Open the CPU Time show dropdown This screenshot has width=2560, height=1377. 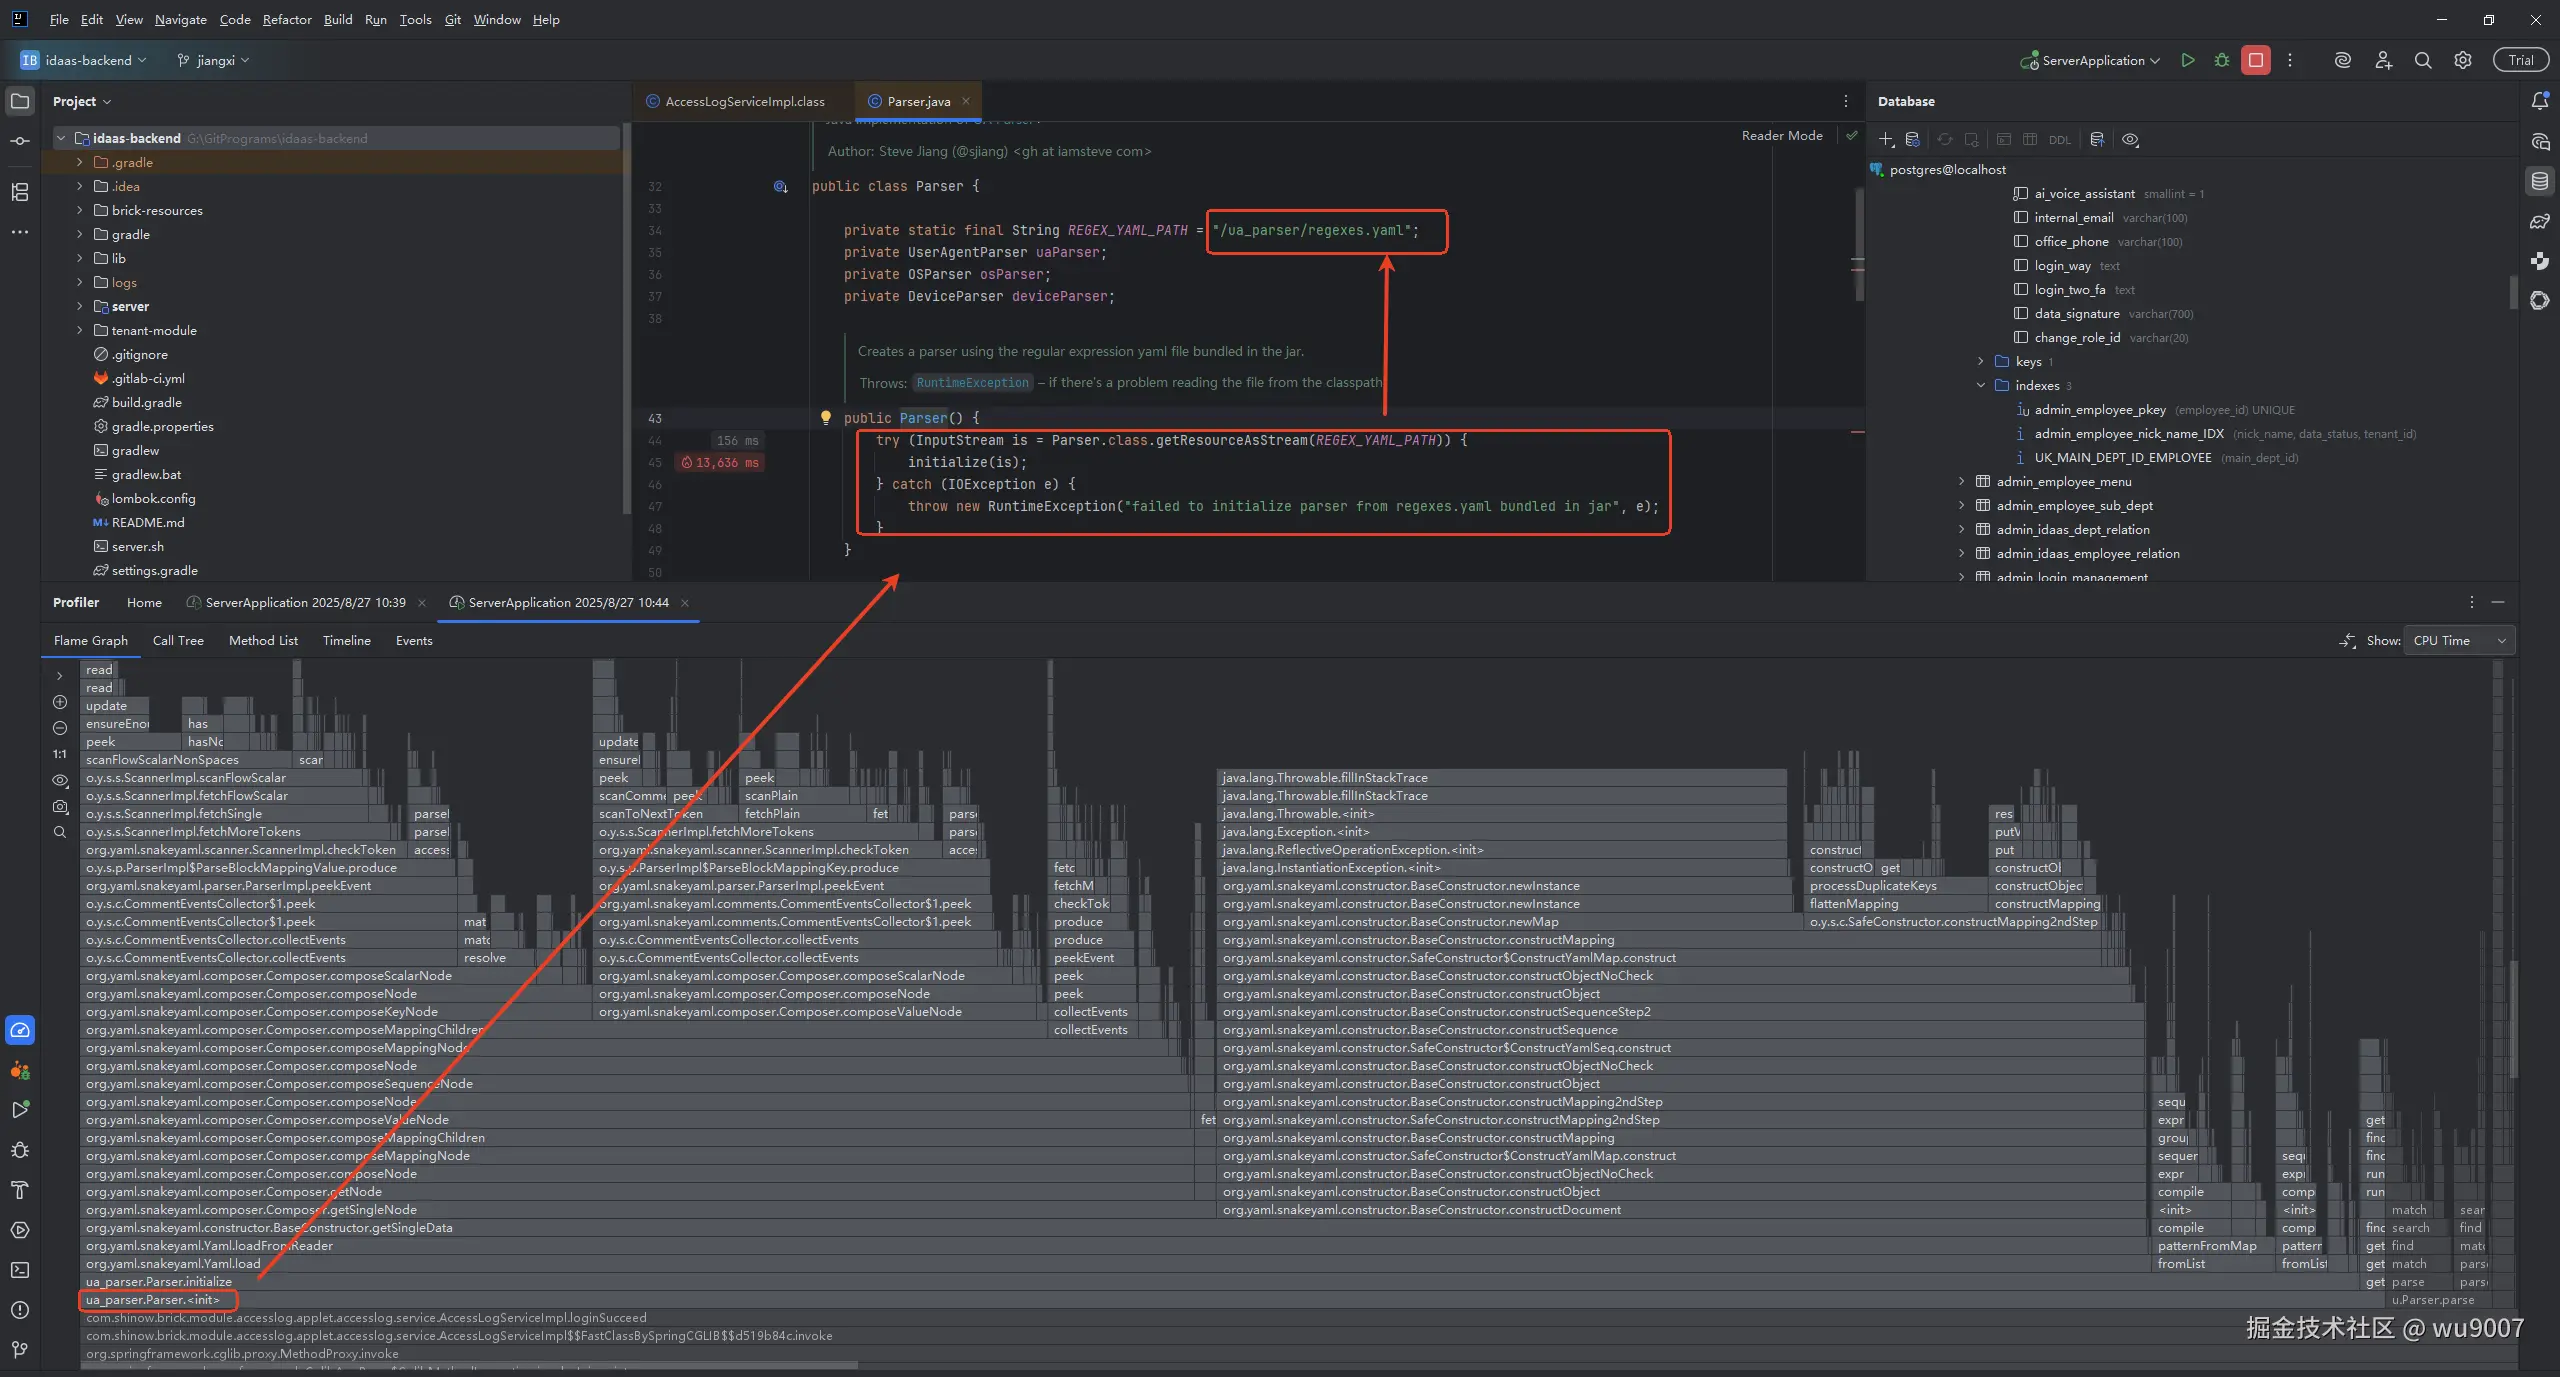[x=2459, y=641]
